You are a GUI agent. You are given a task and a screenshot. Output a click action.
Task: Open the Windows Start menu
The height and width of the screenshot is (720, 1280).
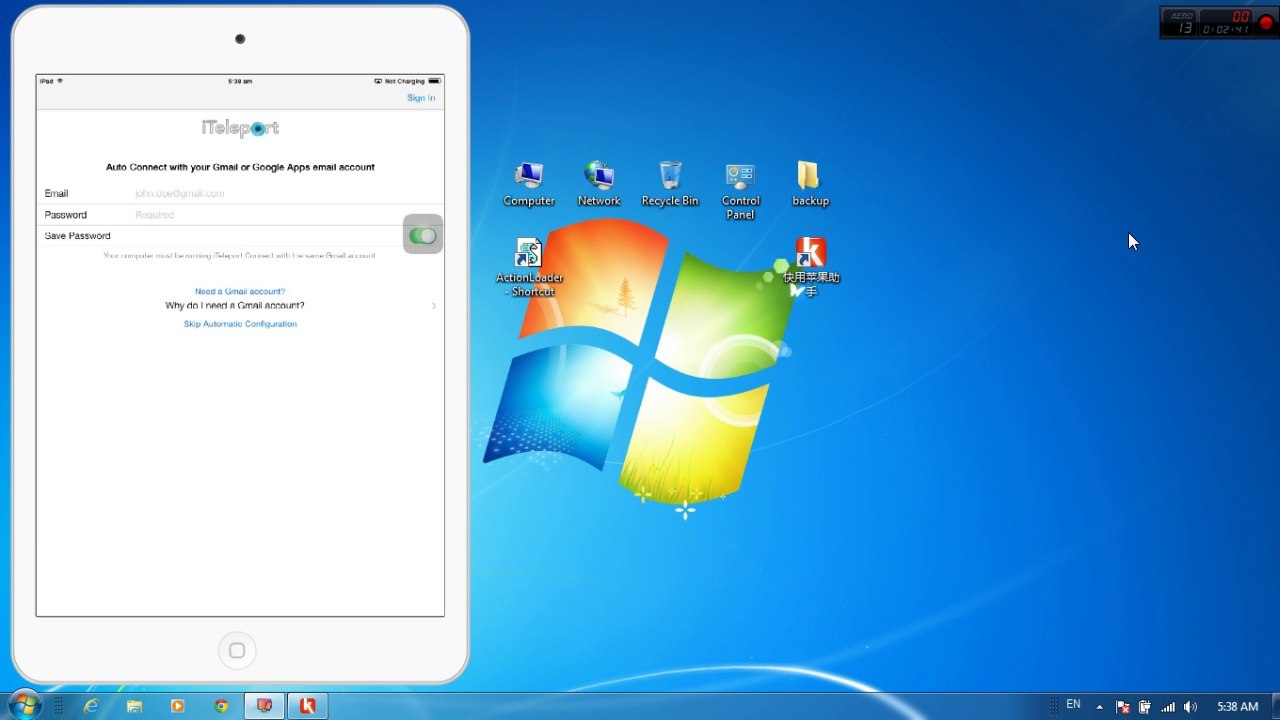pos(24,705)
